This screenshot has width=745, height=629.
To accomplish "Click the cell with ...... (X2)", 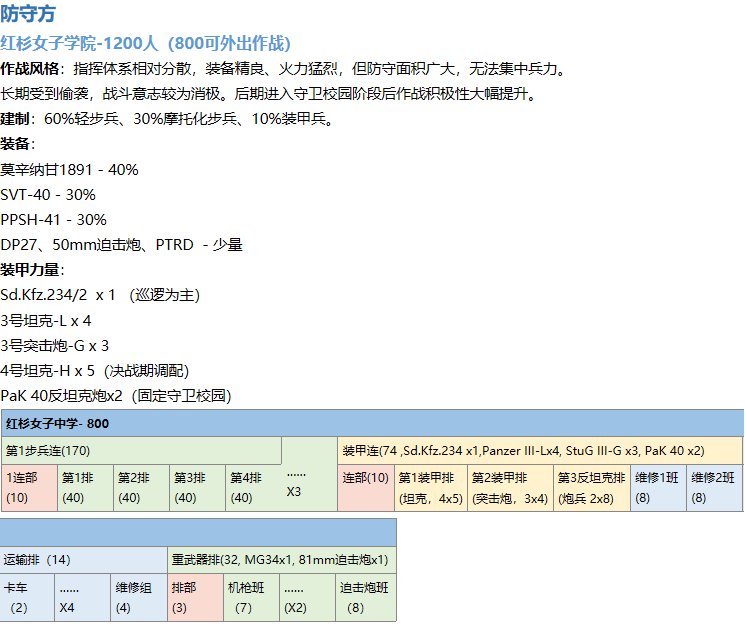I will coord(307,598).
